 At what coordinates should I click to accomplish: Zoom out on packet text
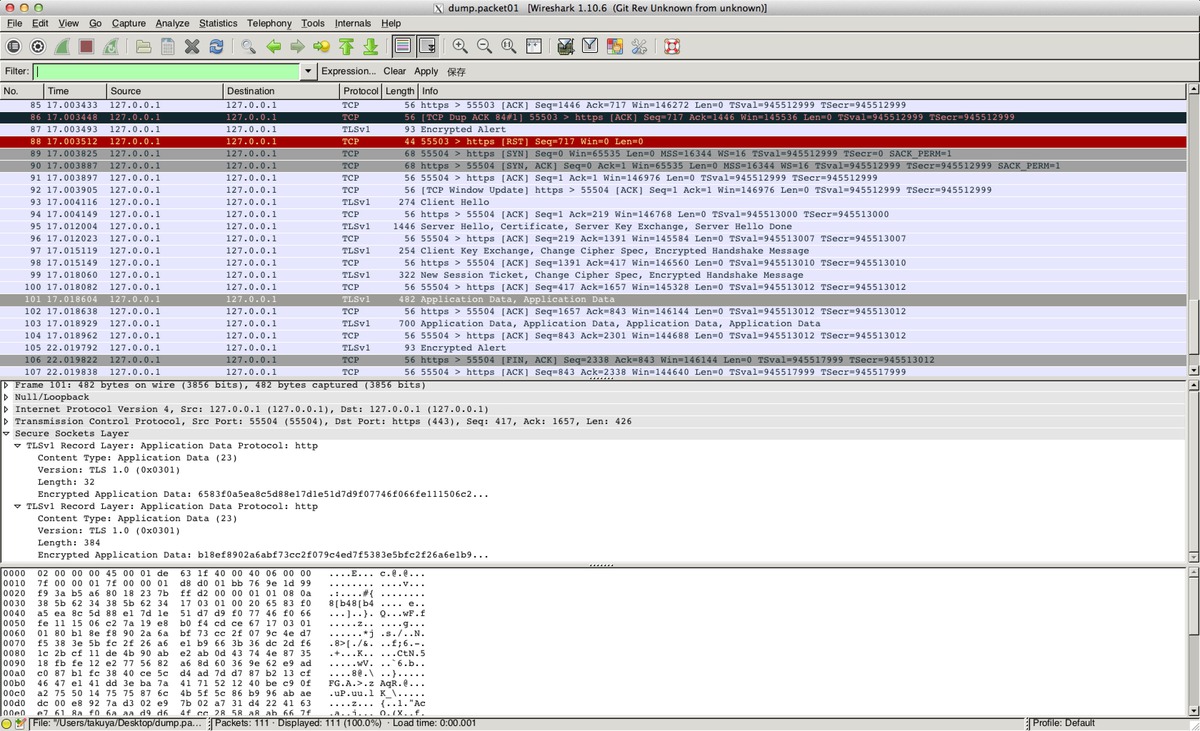coord(484,46)
